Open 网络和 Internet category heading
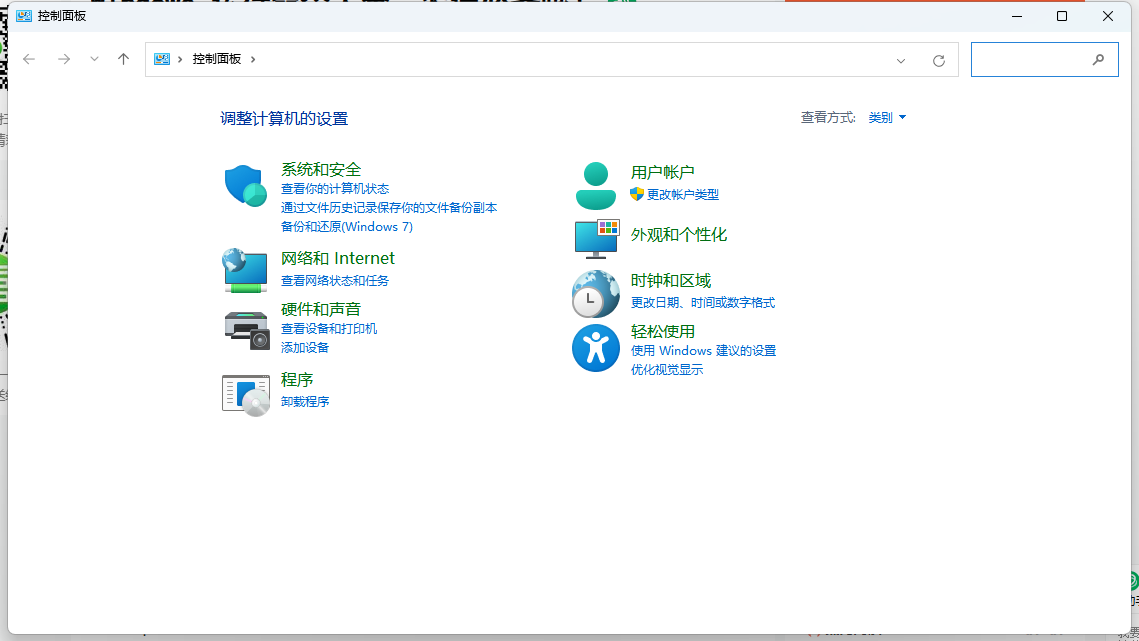 tap(338, 259)
